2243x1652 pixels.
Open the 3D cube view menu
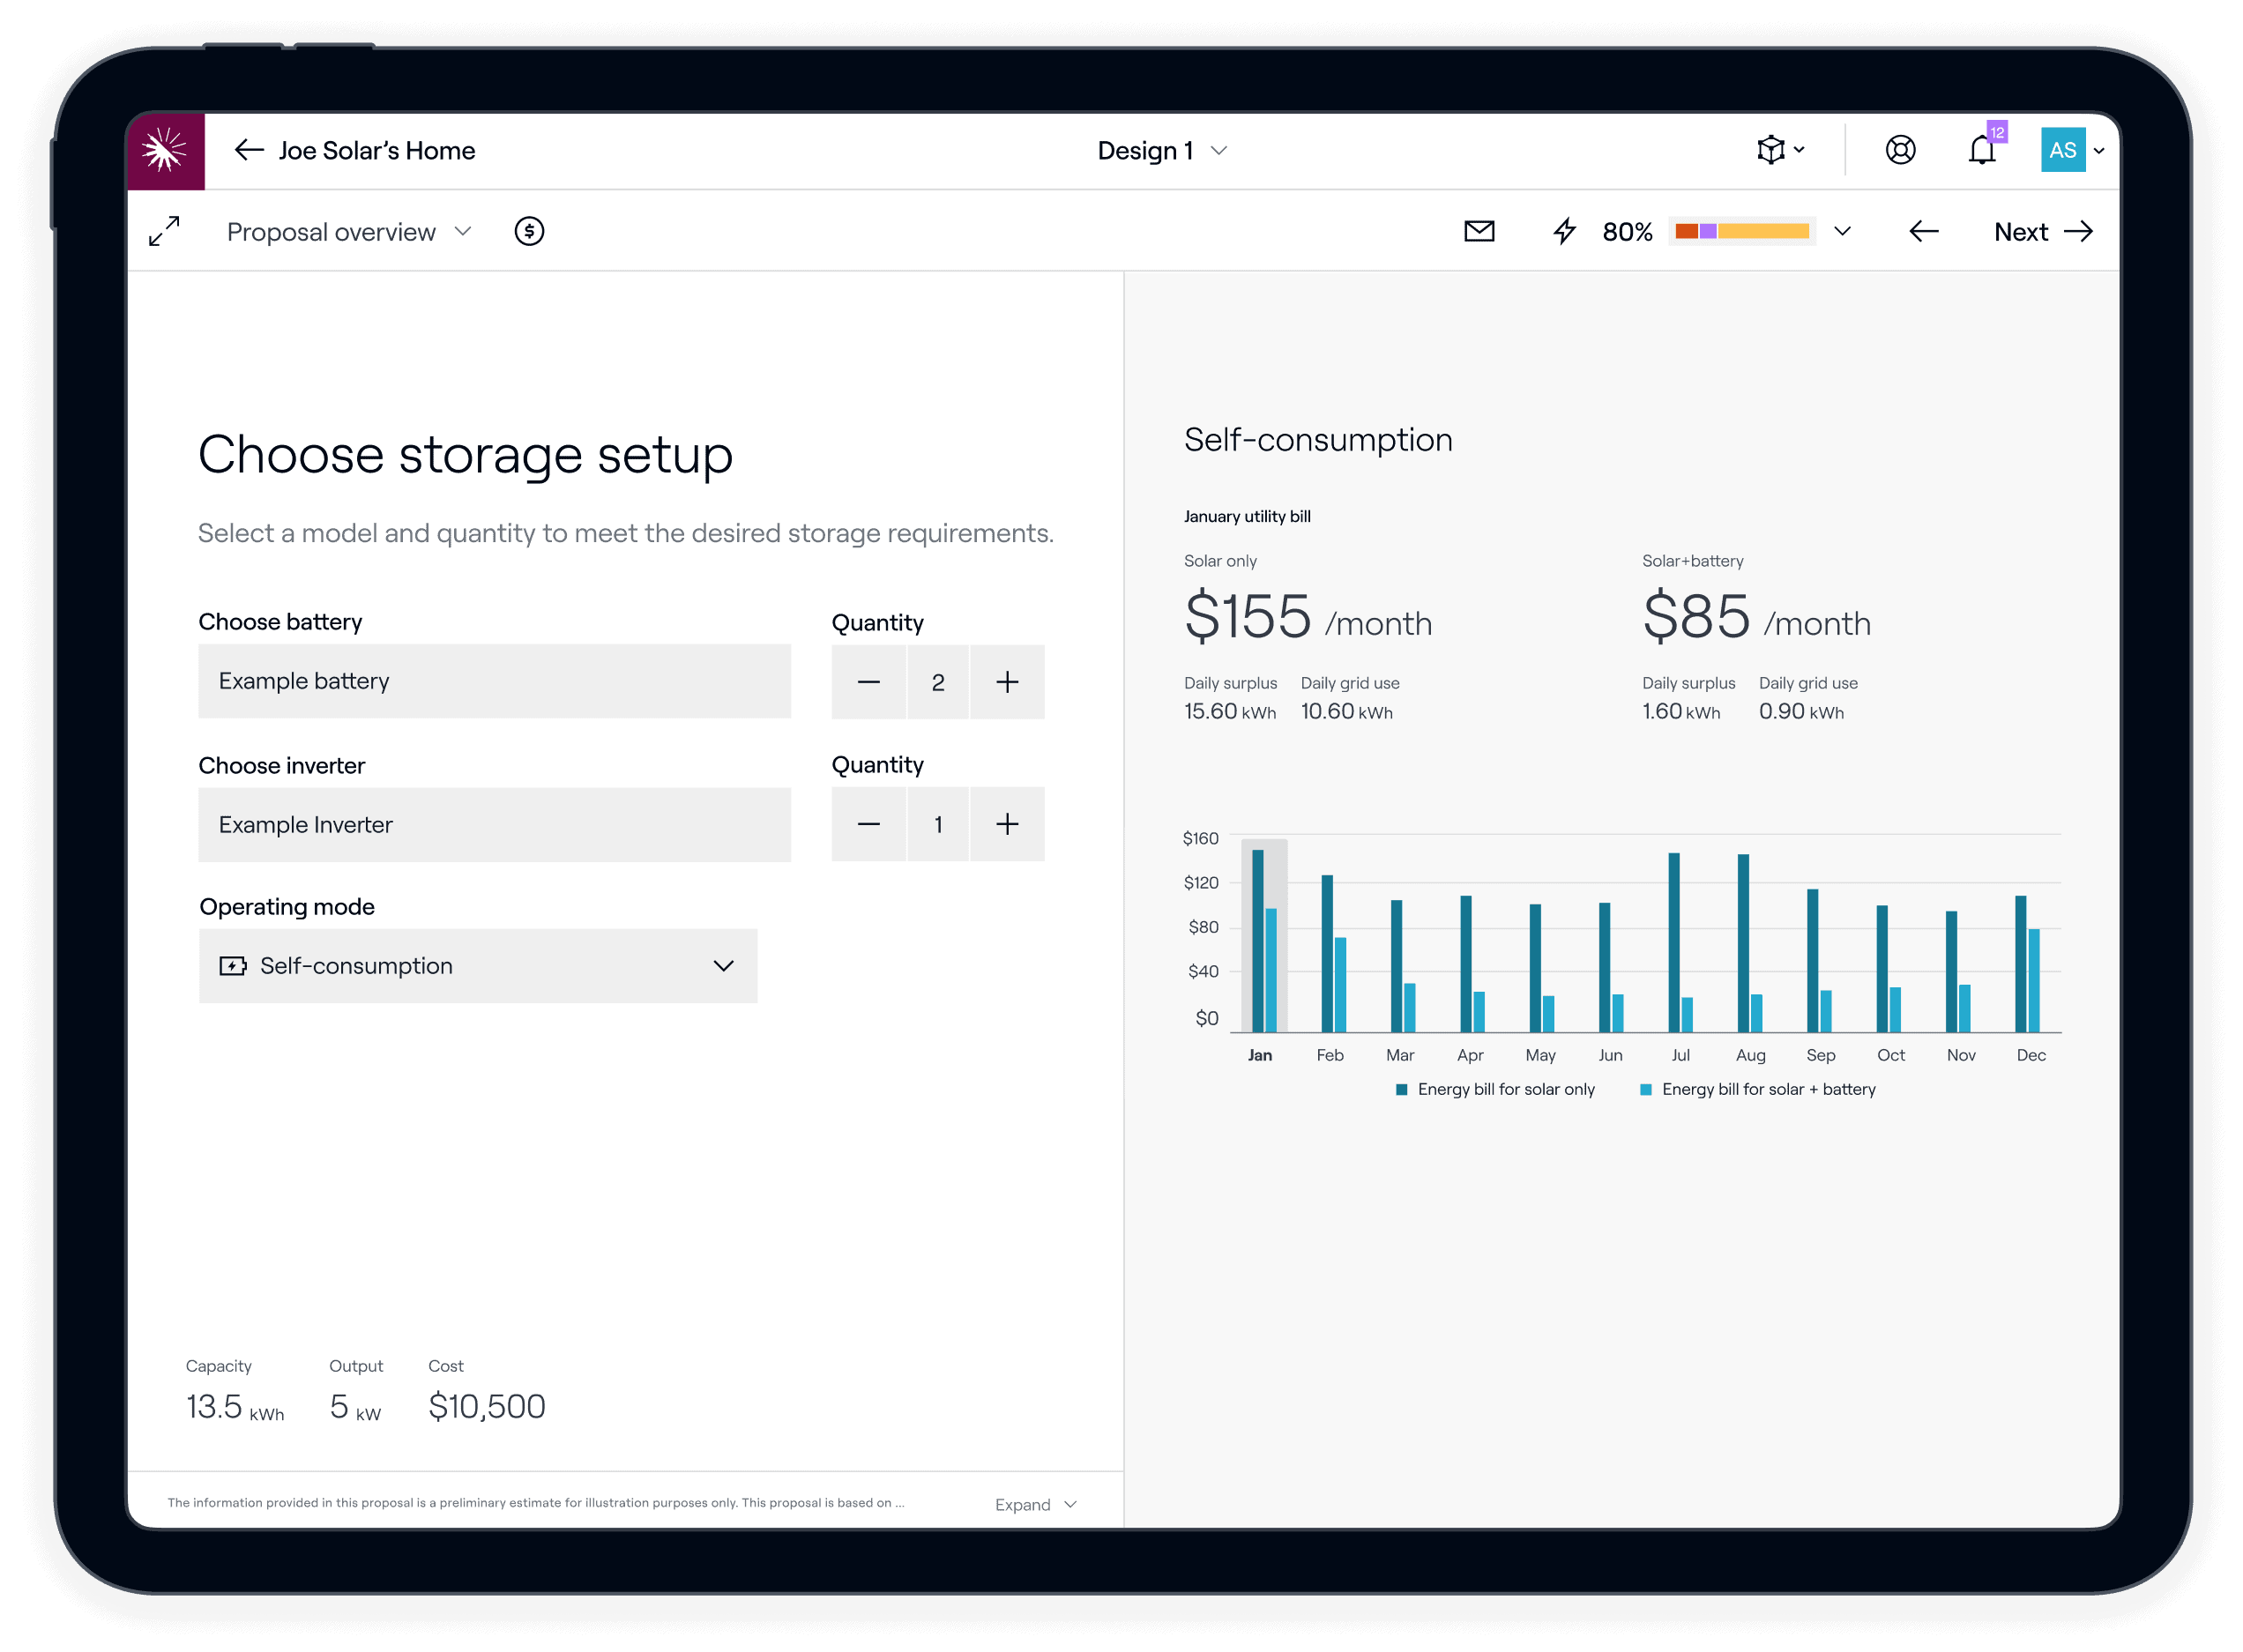[x=1780, y=150]
